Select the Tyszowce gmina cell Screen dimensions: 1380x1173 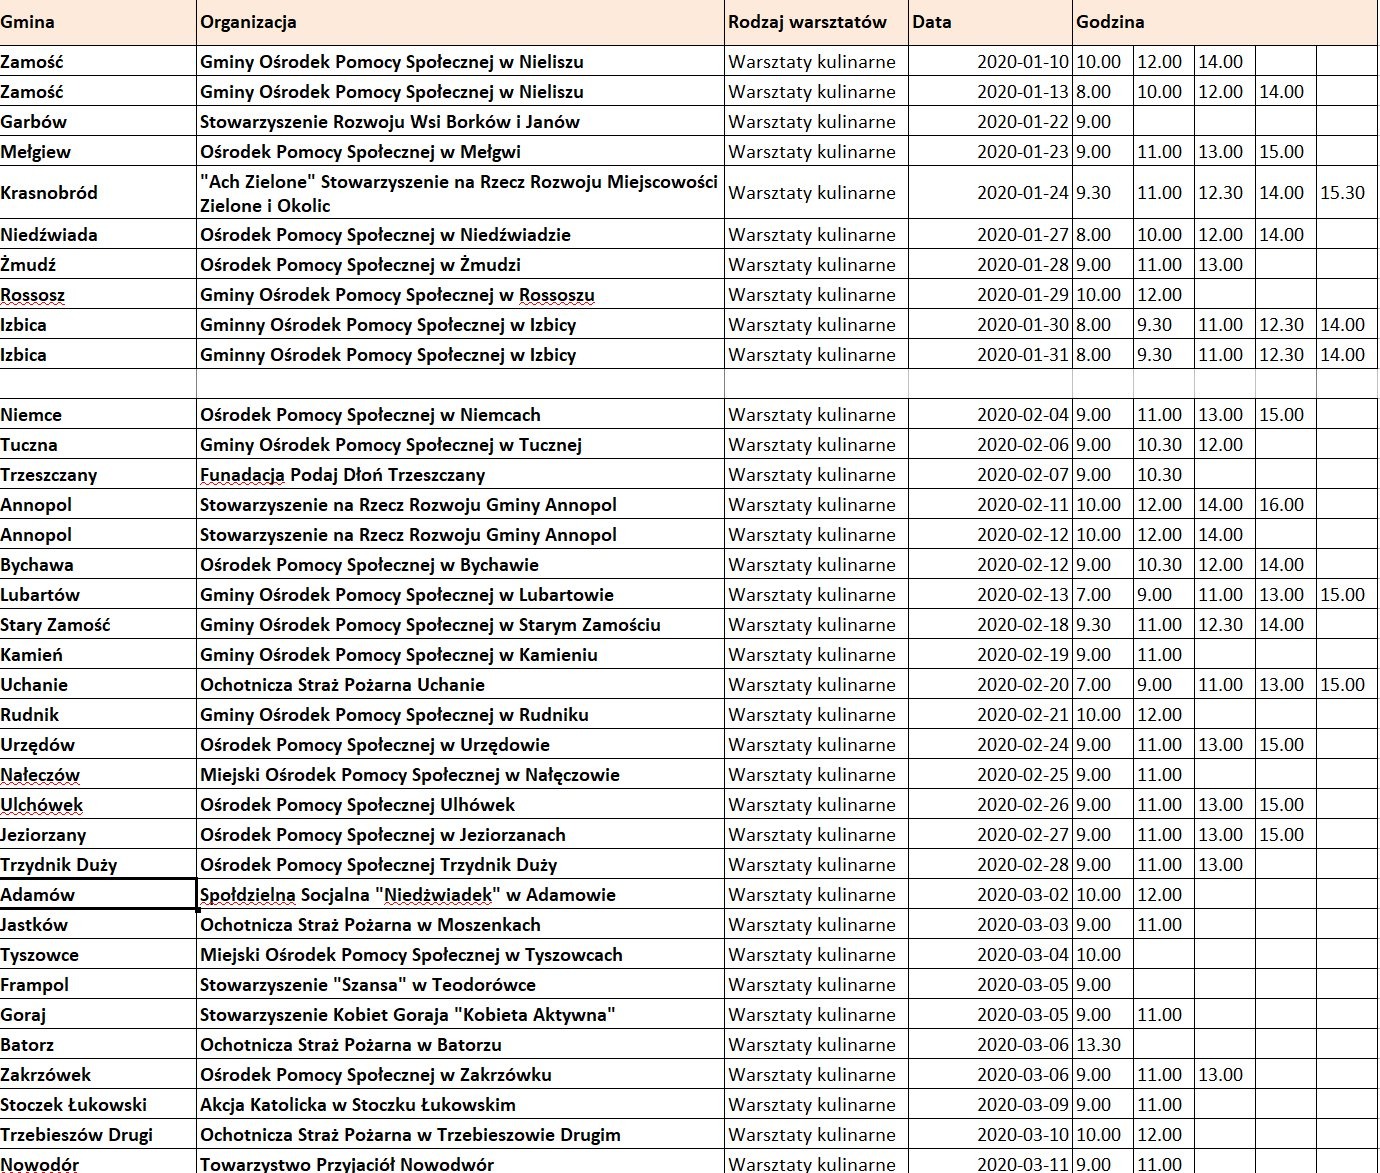98,955
